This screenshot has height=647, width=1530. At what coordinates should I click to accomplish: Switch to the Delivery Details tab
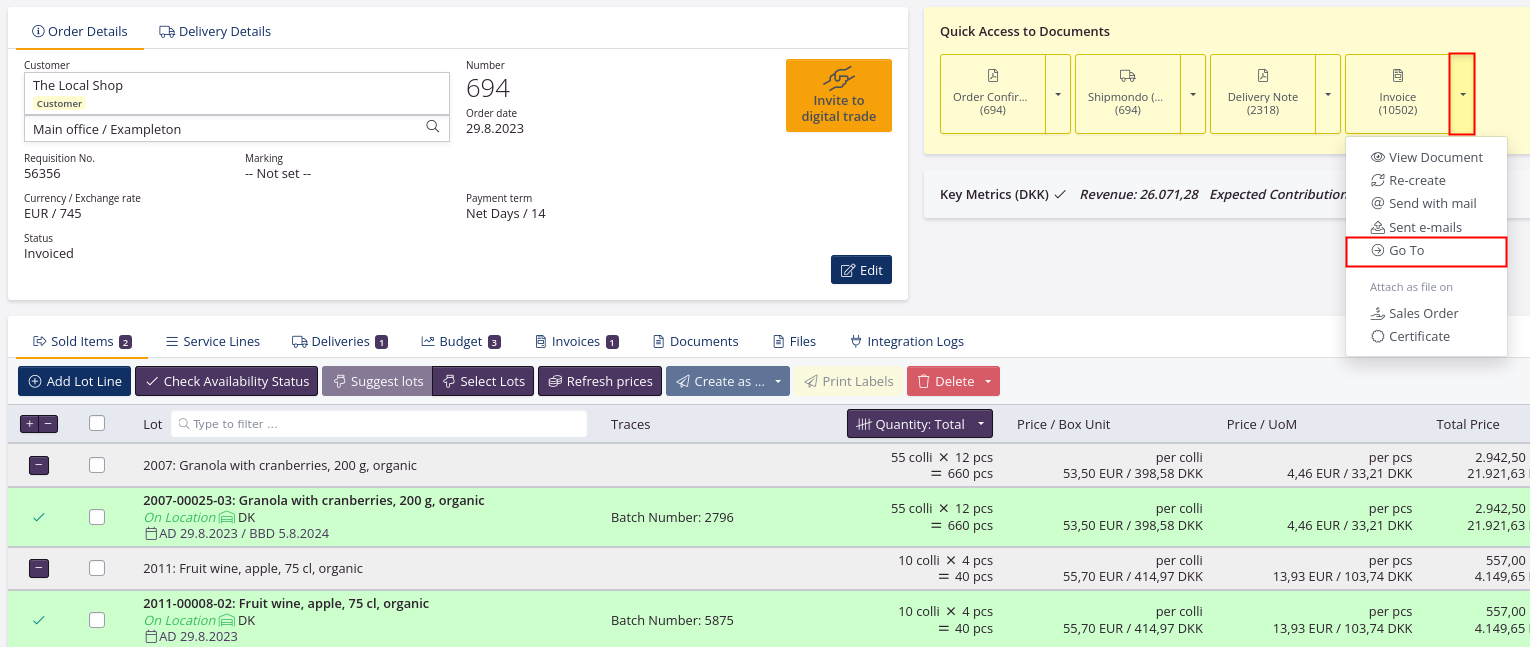tap(215, 31)
